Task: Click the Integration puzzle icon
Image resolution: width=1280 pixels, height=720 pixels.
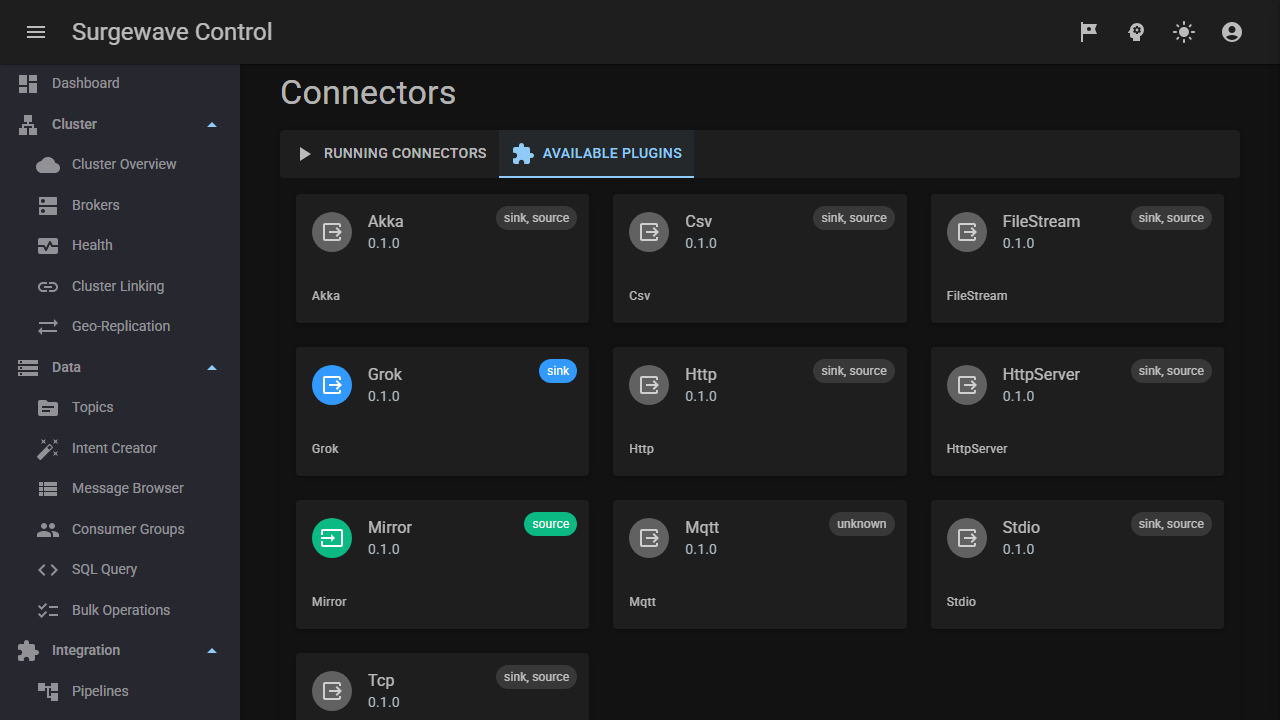Action: [28, 651]
